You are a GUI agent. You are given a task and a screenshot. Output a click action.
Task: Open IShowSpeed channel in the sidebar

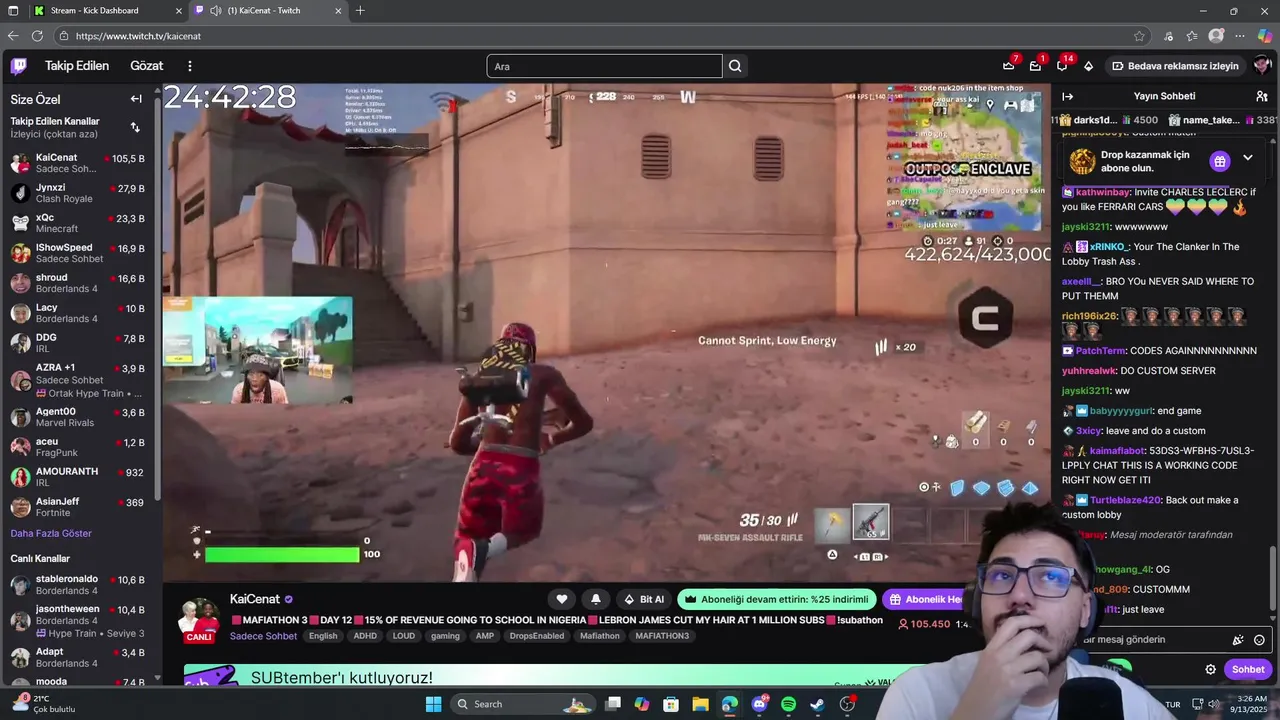pos(80,253)
